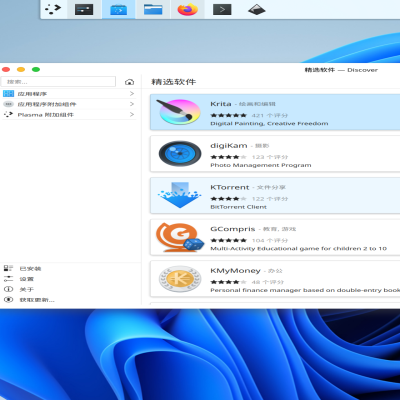The width and height of the screenshot is (400, 400).
Task: Click KTorrent's star rating
Action: point(228,199)
